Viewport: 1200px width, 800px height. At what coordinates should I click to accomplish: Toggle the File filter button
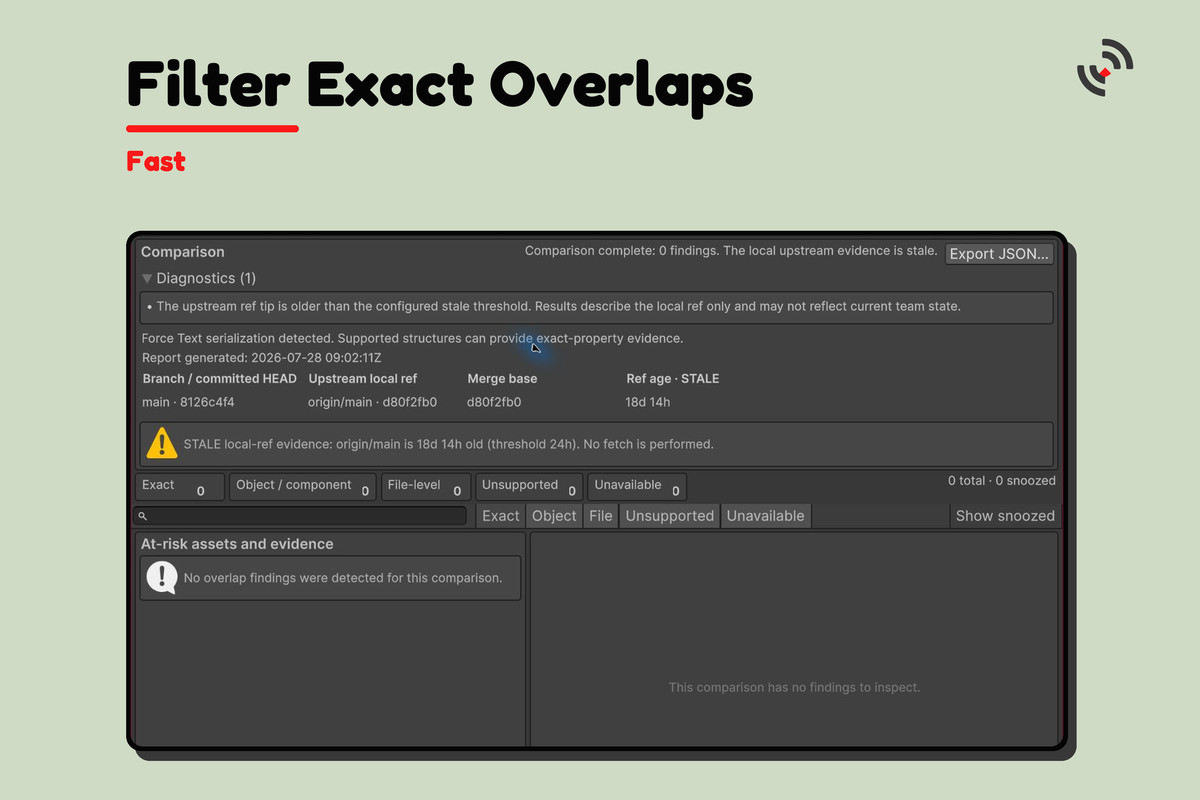click(601, 516)
